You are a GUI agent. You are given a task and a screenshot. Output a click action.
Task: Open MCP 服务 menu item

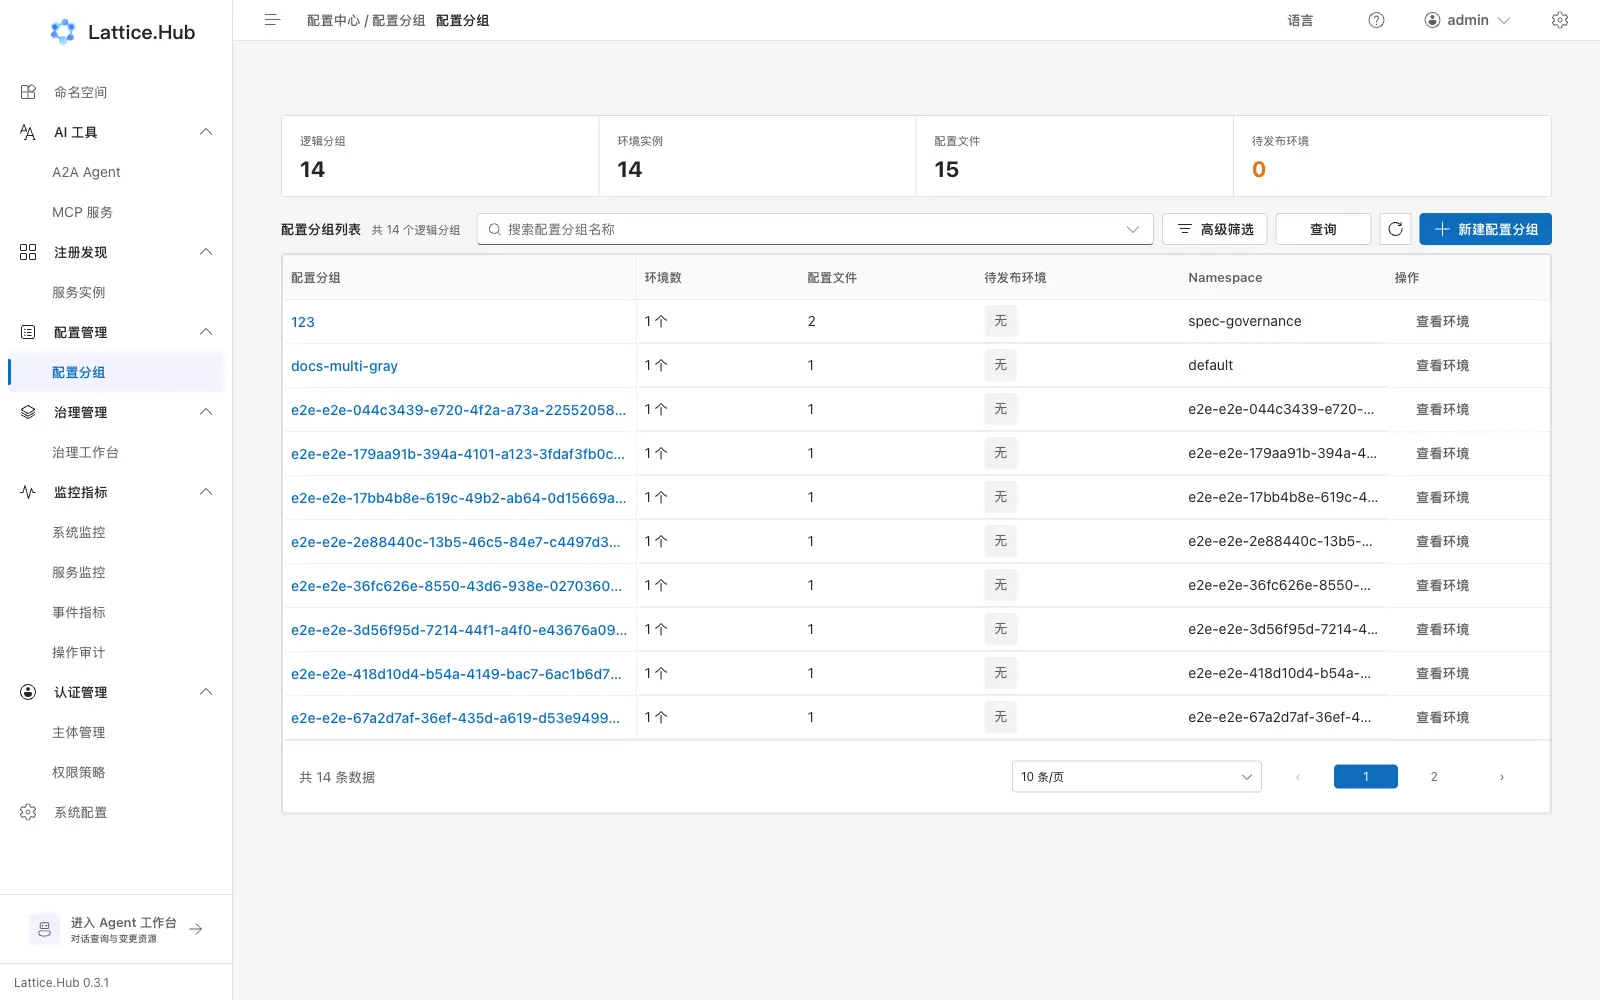[116, 212]
